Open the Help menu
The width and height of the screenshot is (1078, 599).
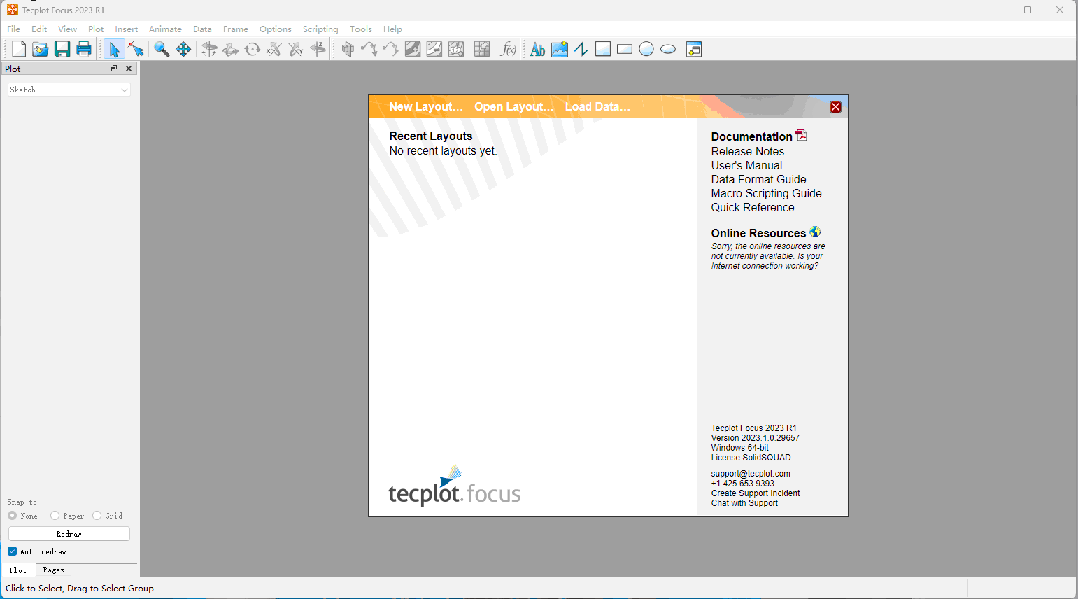click(x=393, y=29)
